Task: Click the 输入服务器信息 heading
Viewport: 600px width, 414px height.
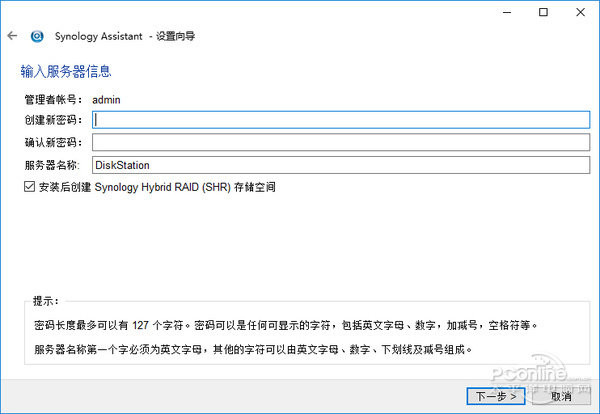Action: (x=66, y=72)
